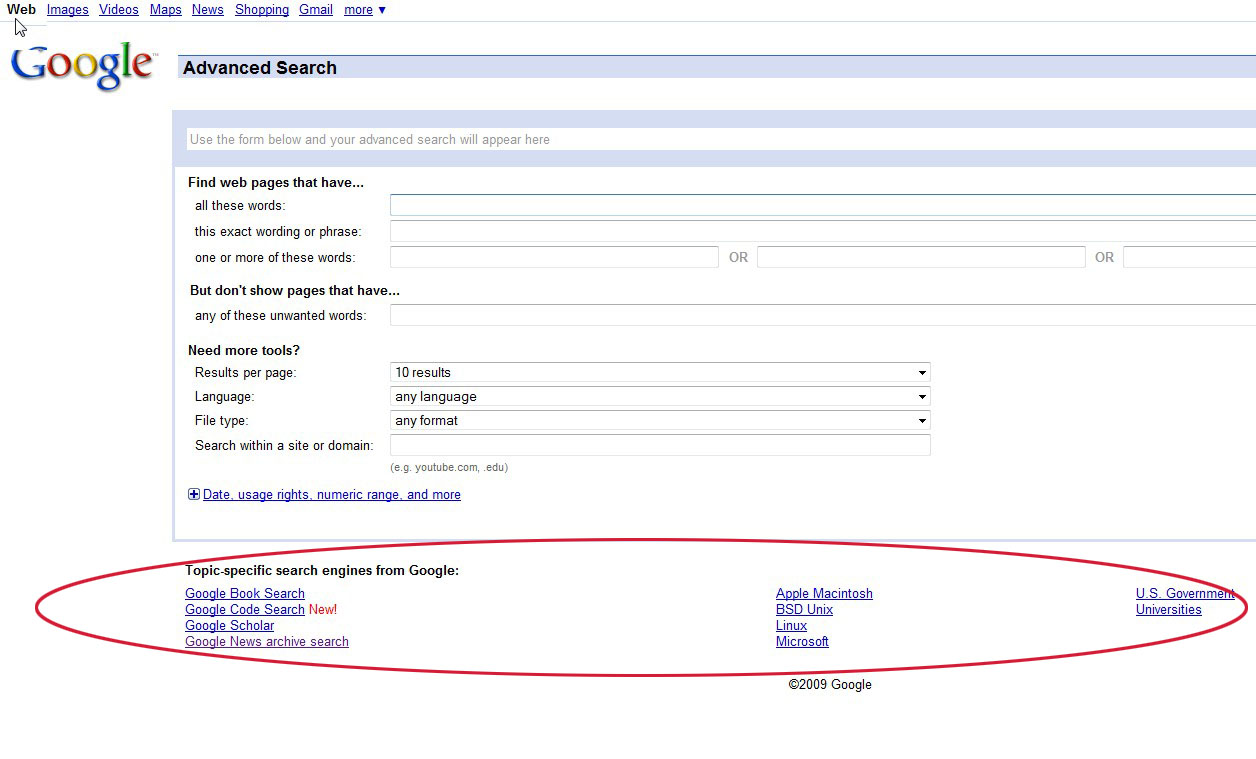Screen dimensions: 1256x759
Task: Go to Videos in top navigation
Action: coord(119,10)
